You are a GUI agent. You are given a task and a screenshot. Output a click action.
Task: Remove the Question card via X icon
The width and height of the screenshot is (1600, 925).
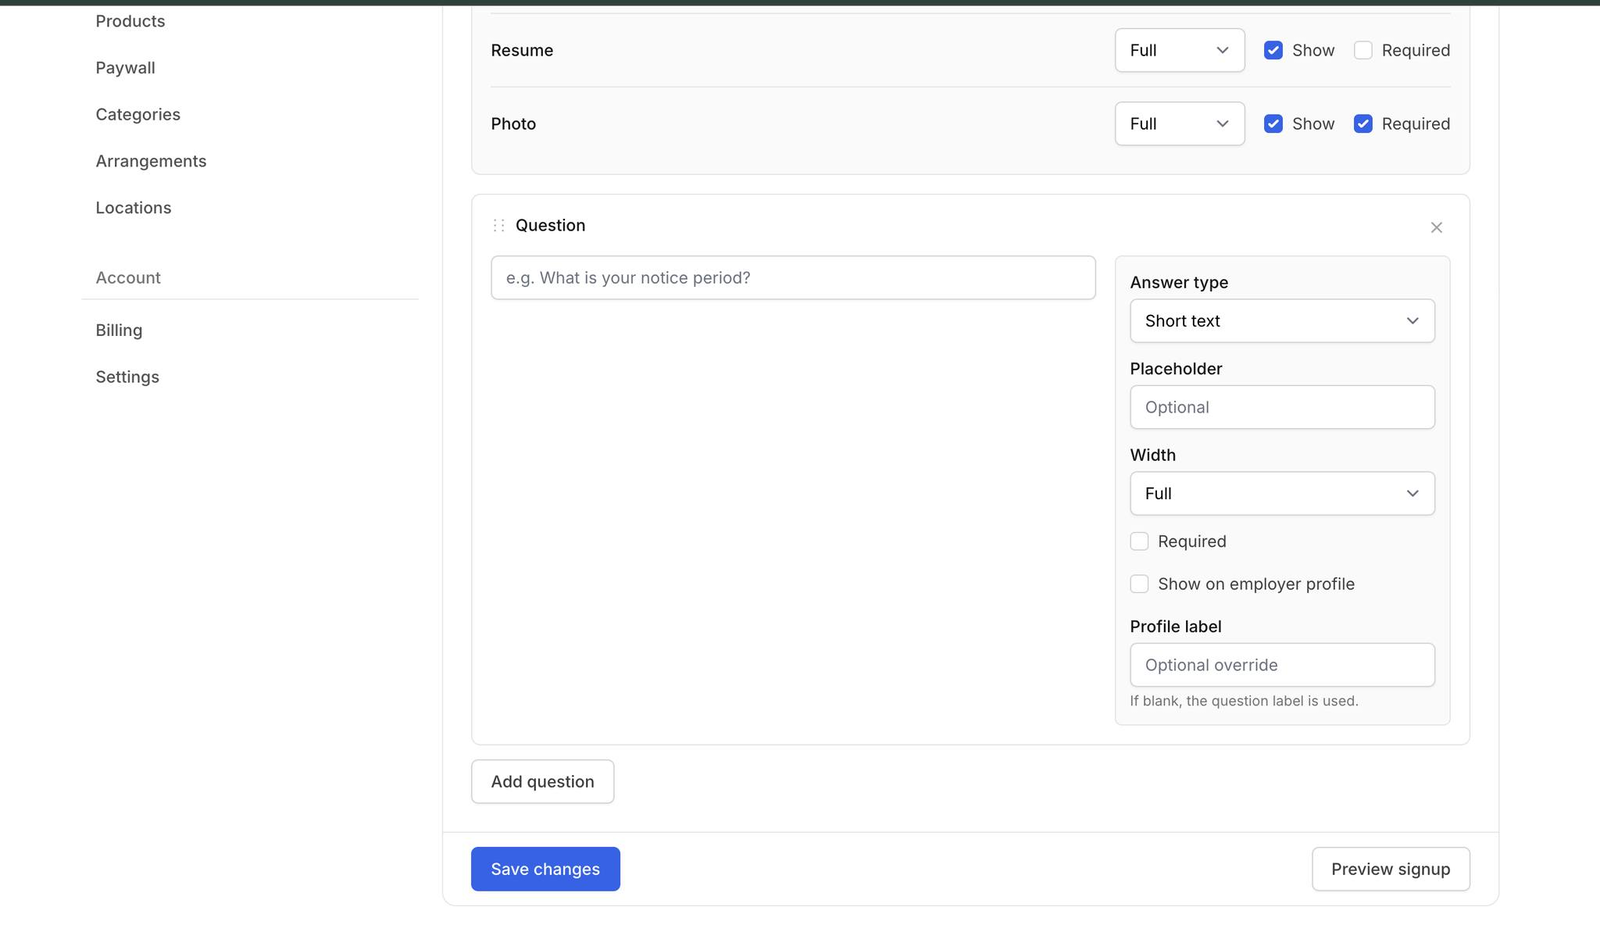tap(1436, 227)
